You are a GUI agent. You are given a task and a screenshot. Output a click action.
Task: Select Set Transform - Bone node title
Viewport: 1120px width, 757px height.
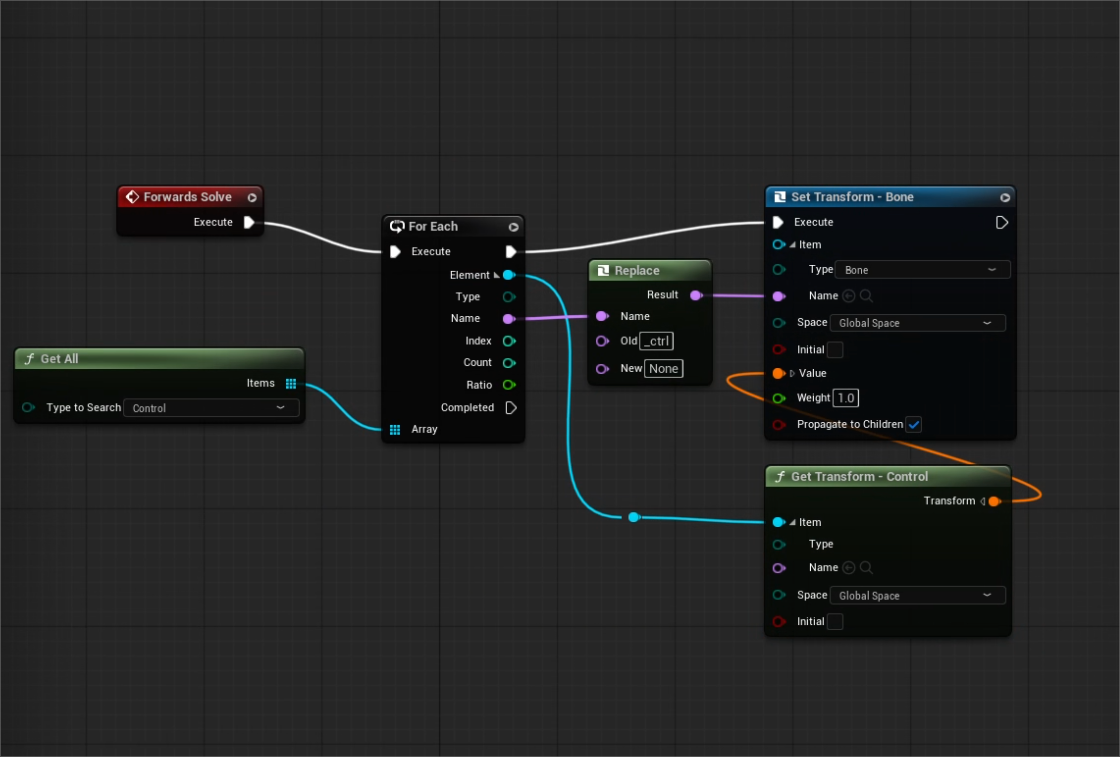[x=852, y=196]
